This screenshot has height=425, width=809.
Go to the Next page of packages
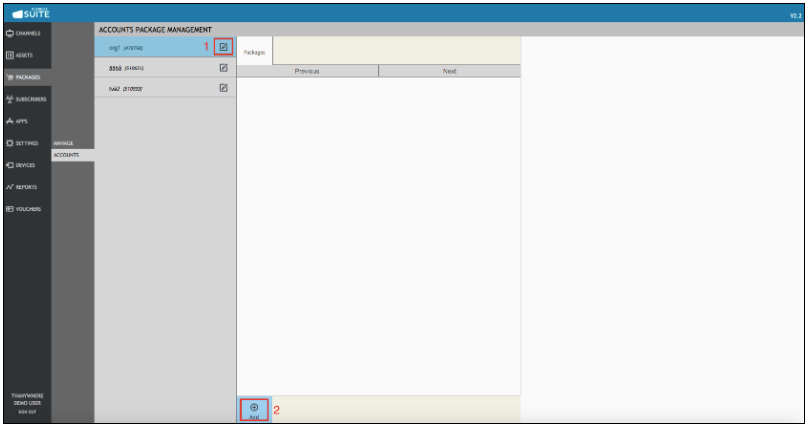pyautogui.click(x=449, y=71)
